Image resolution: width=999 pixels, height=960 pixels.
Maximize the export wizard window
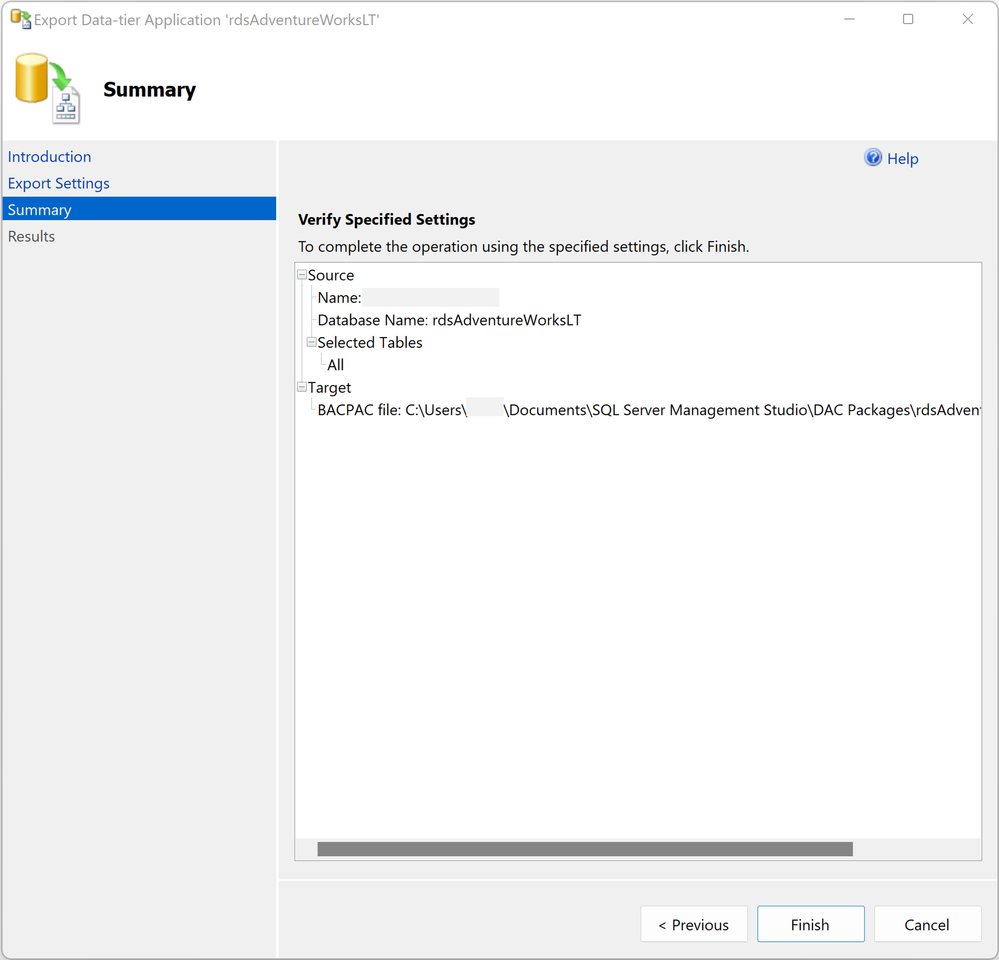tap(908, 19)
